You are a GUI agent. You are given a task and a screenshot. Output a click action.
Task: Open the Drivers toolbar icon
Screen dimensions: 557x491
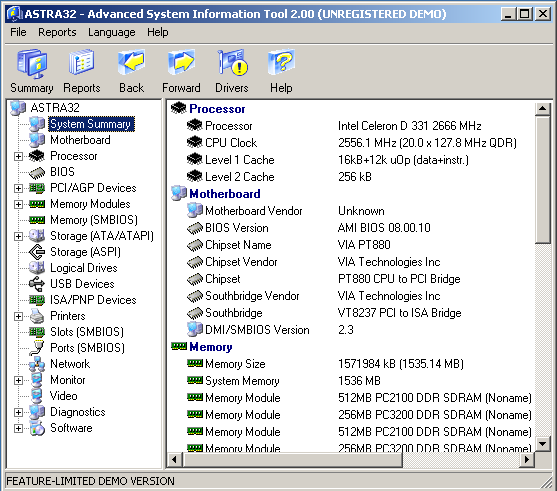pos(233,62)
